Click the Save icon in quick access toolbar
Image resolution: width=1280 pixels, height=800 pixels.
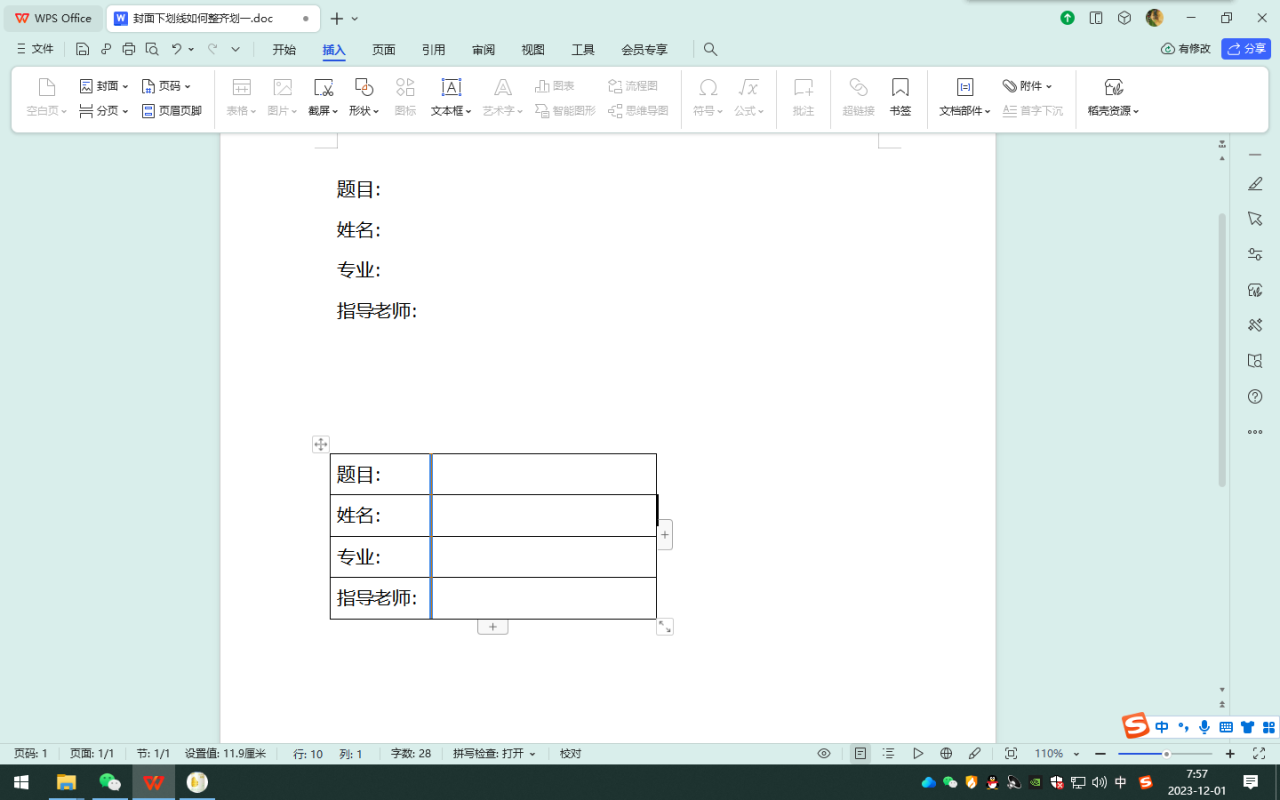82,49
